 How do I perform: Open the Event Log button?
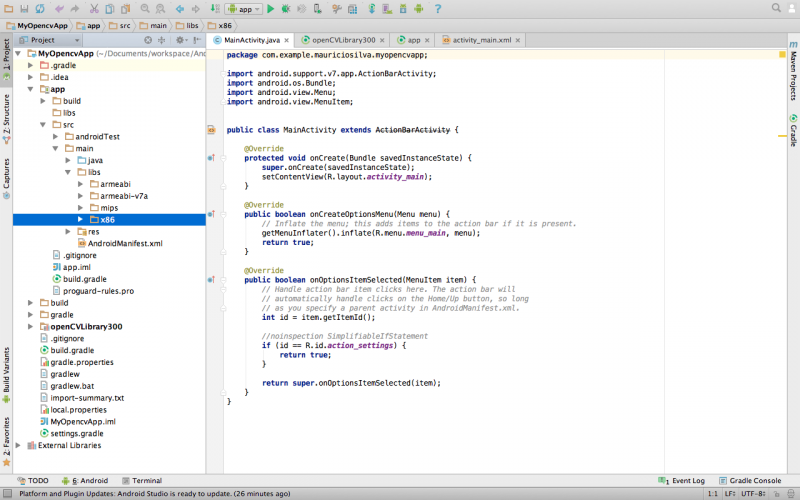pos(684,480)
